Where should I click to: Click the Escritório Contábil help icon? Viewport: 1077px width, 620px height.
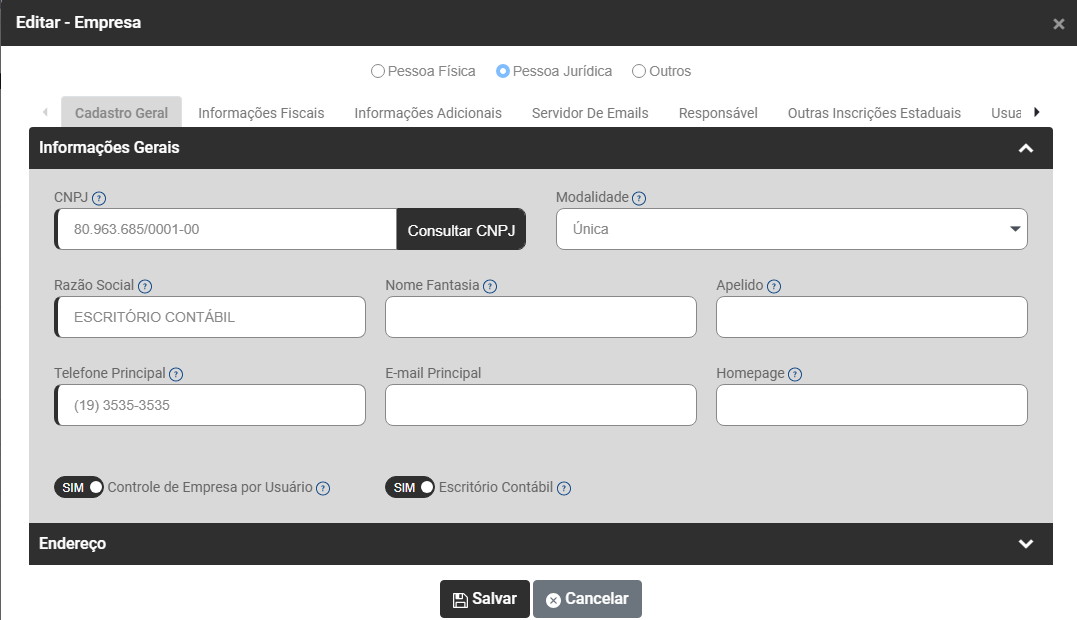(x=564, y=488)
